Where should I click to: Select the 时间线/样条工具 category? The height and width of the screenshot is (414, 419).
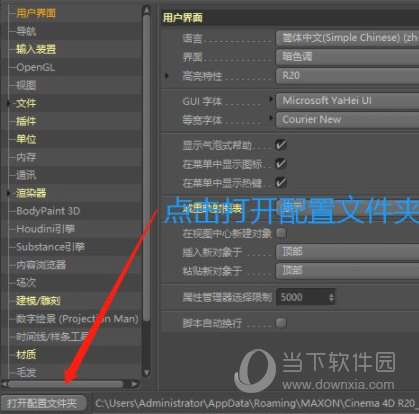pos(53,337)
